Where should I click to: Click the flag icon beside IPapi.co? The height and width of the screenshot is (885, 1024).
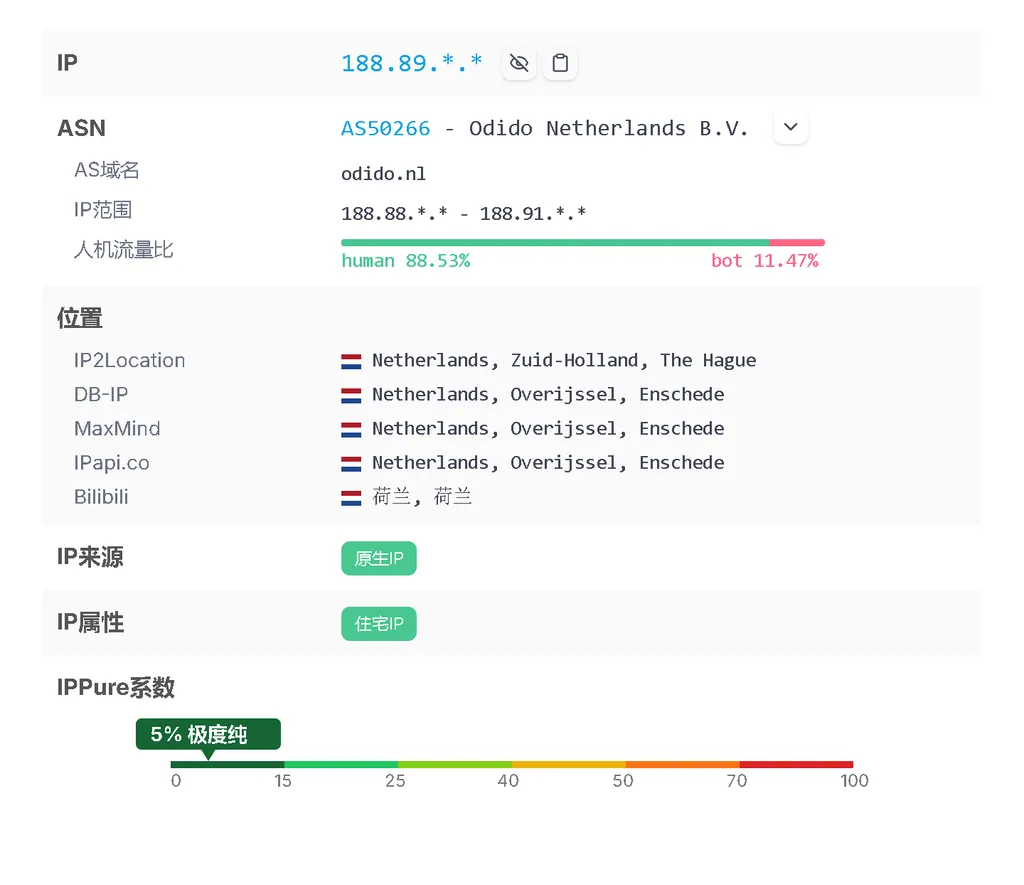pos(351,462)
